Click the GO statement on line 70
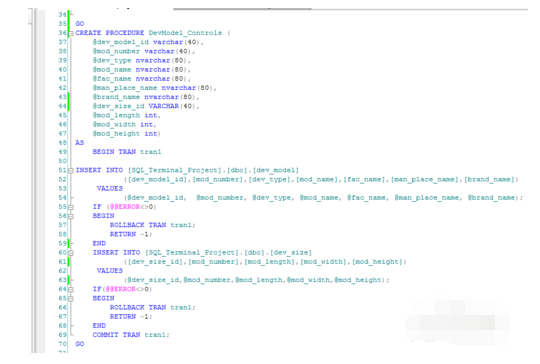Image resolution: width=540 pixels, height=364 pixels. click(80, 344)
